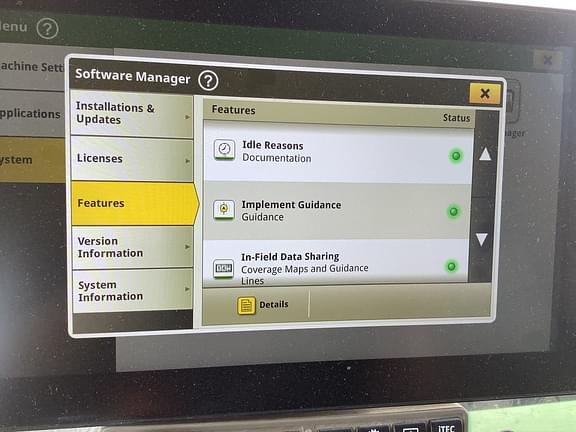The width and height of the screenshot is (576, 432).
Task: Select In-Field Data Sharing icon
Action: click(x=223, y=268)
